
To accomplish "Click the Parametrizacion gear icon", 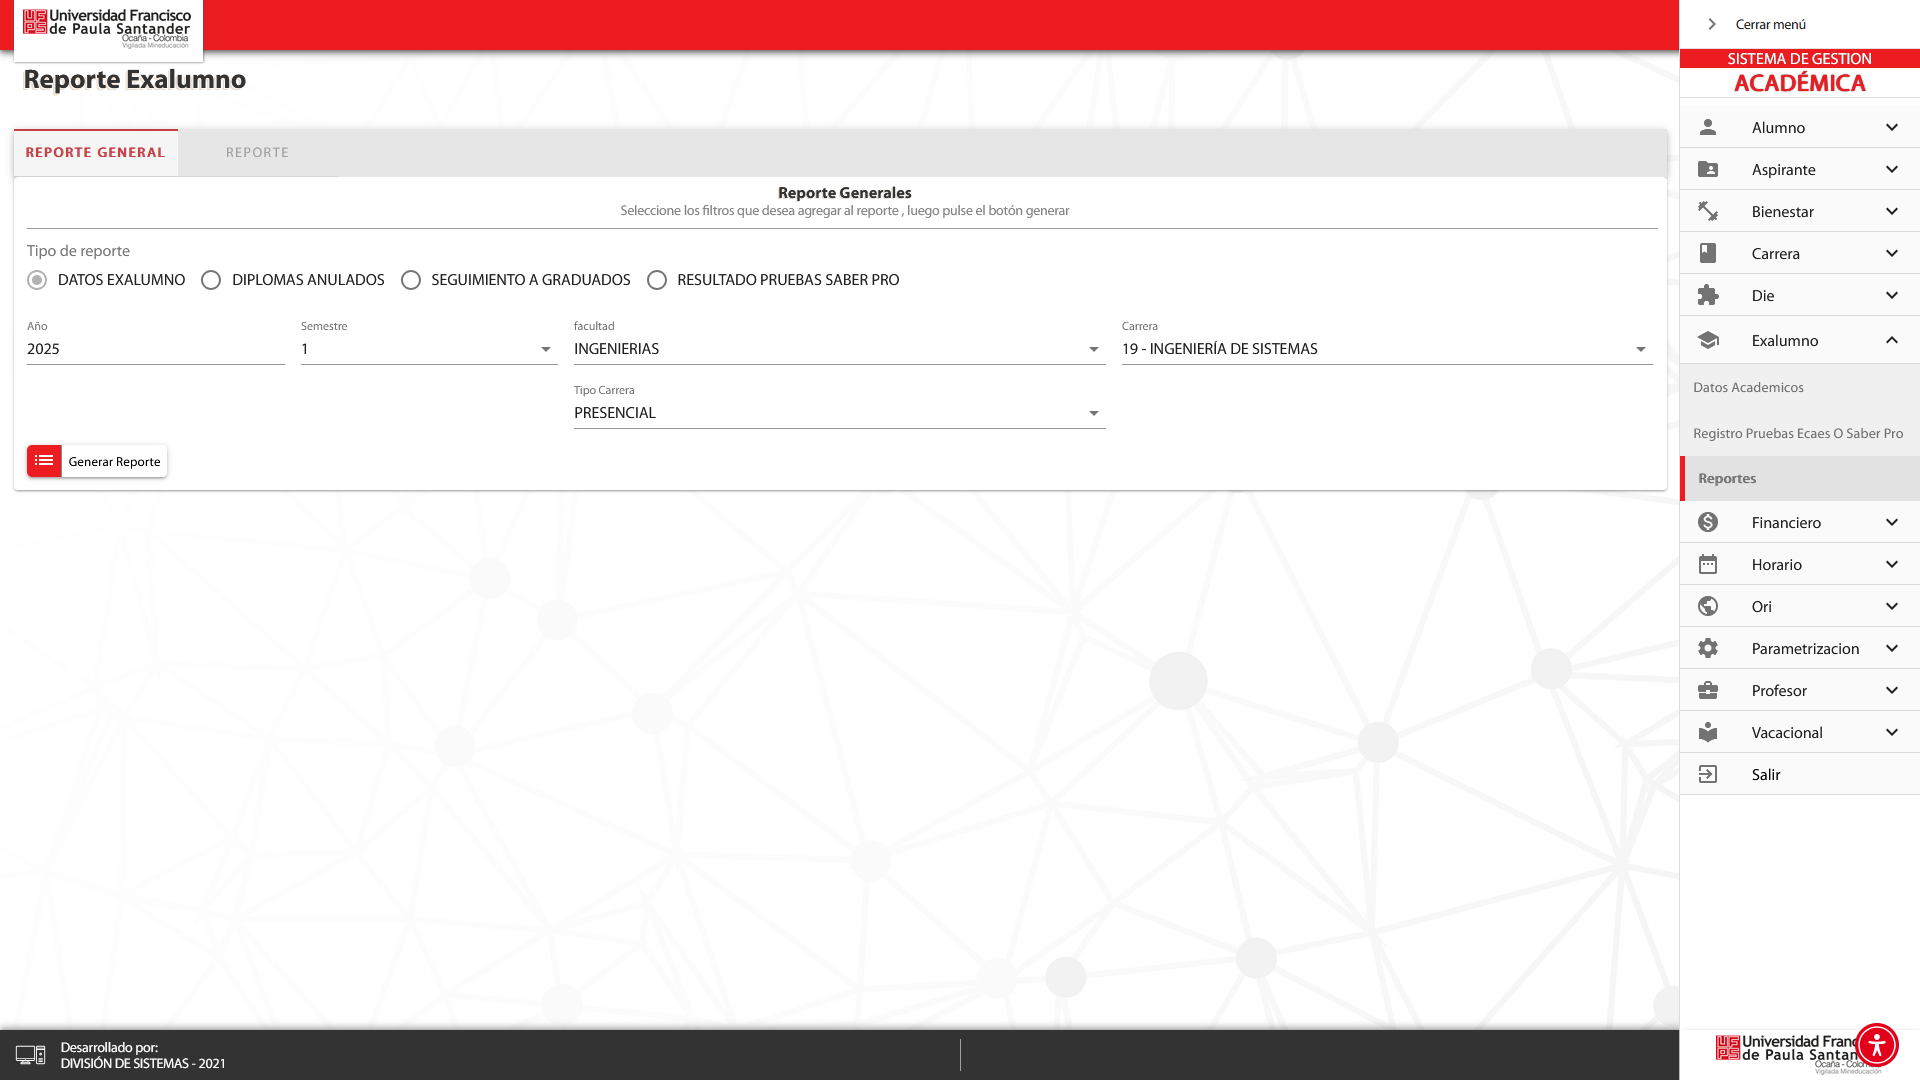I will (1708, 648).
